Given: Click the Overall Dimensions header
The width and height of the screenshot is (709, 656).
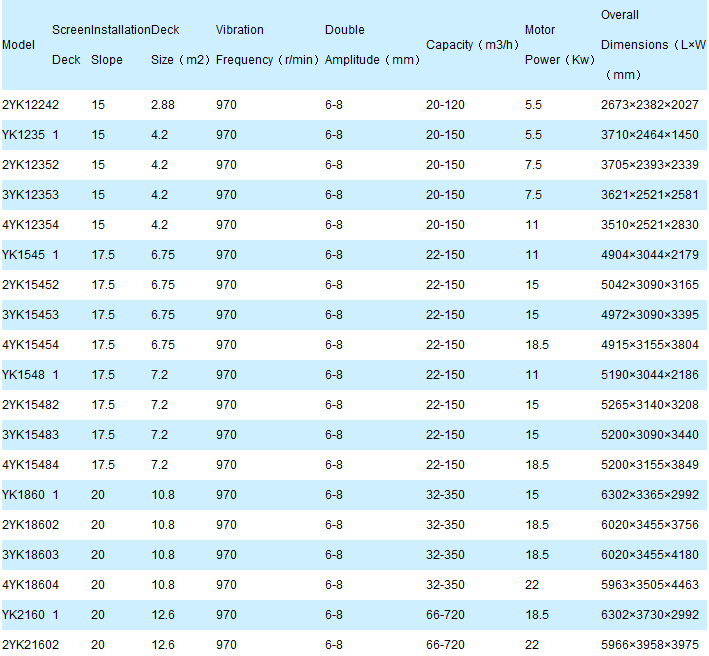Looking at the screenshot, I should [652, 45].
